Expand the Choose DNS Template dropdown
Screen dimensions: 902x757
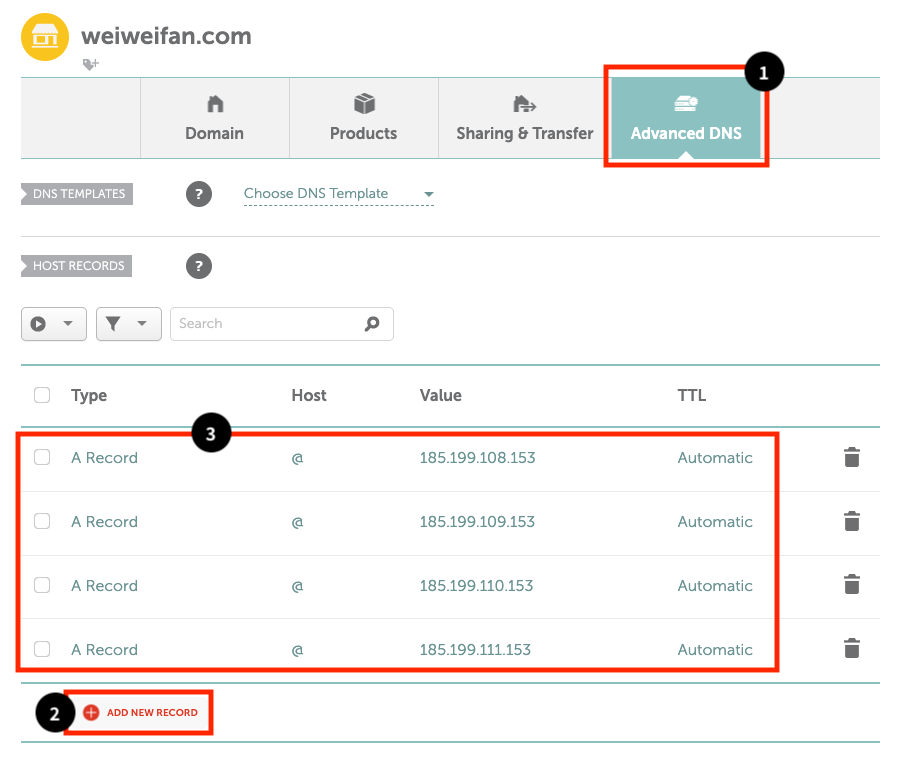[338, 194]
